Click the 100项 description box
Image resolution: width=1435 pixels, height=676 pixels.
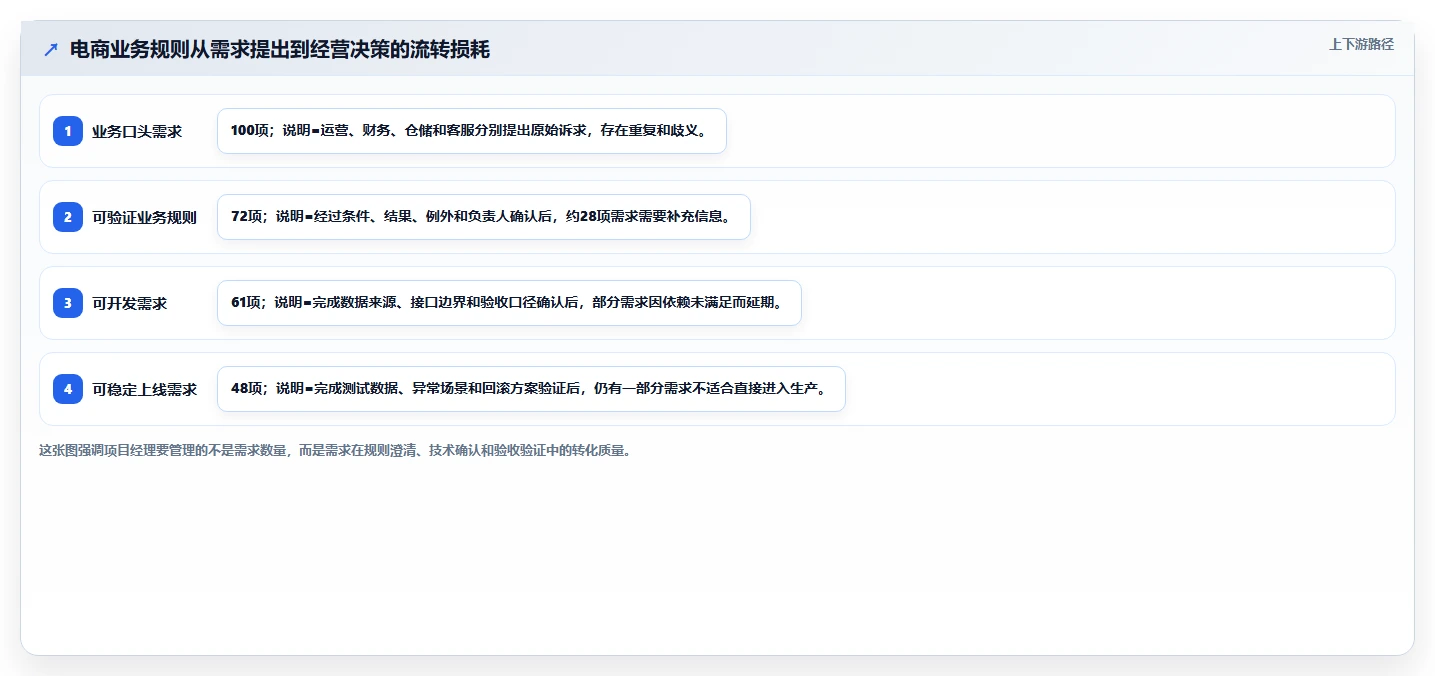472,131
